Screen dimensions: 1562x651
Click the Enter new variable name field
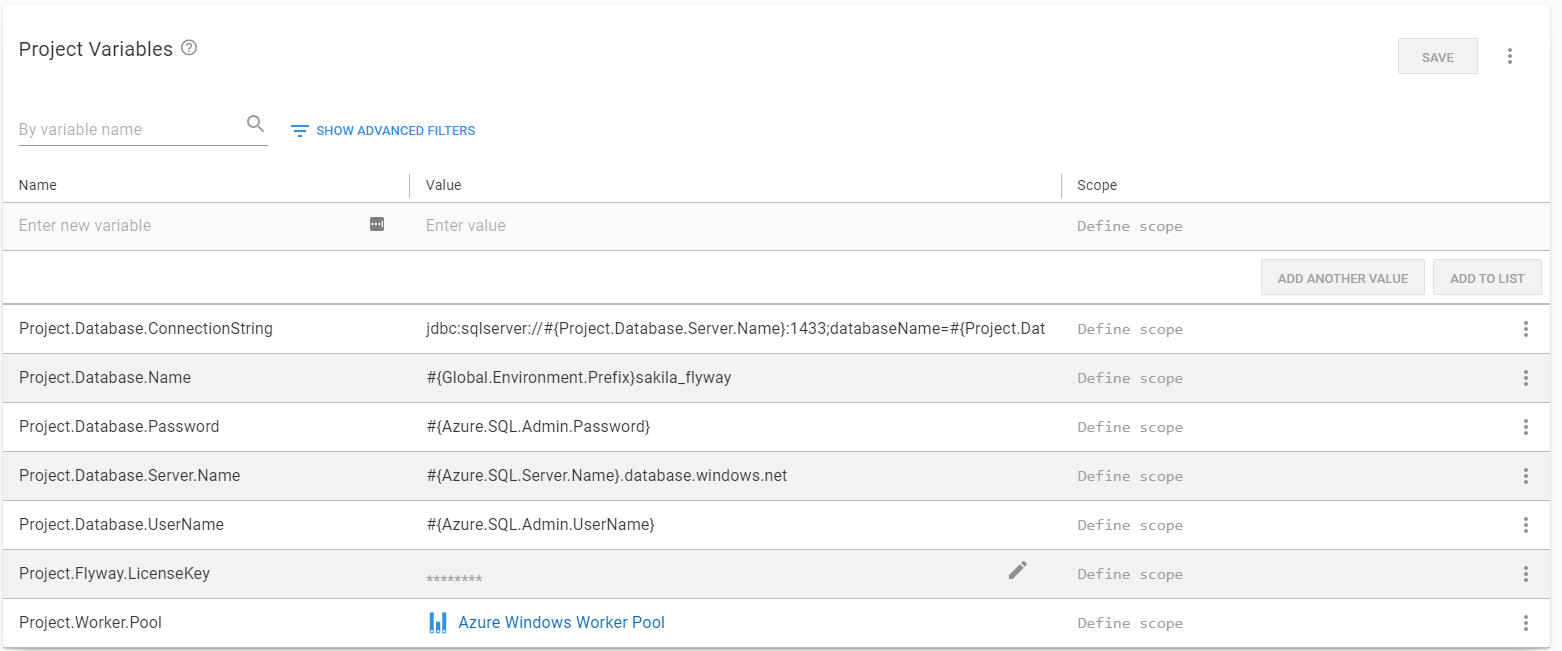(190, 225)
